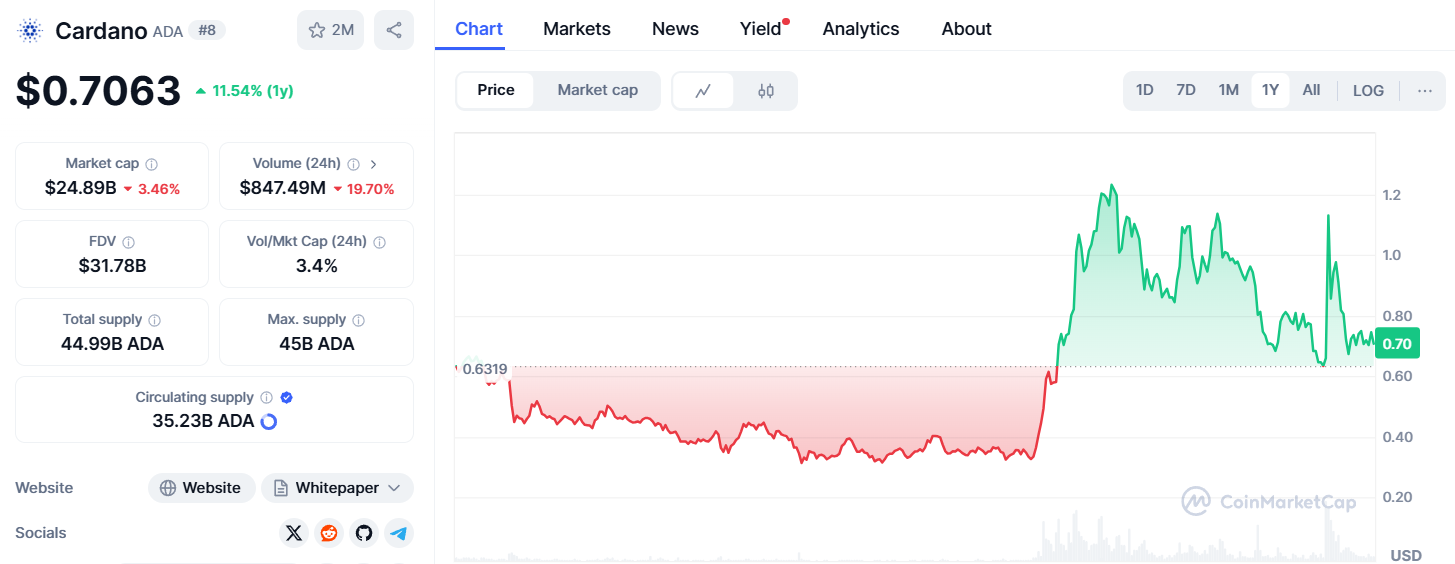The height and width of the screenshot is (564, 1455).
Task: Toggle chart to Market cap view
Action: 597,90
